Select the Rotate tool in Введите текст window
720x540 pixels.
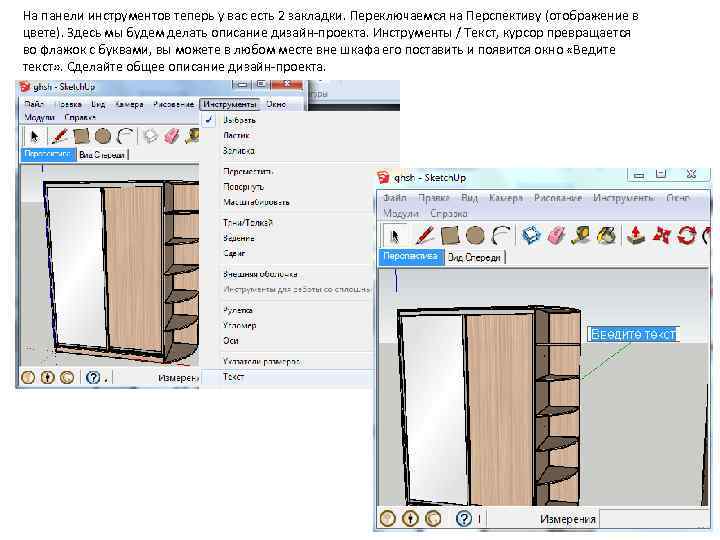[687, 235]
